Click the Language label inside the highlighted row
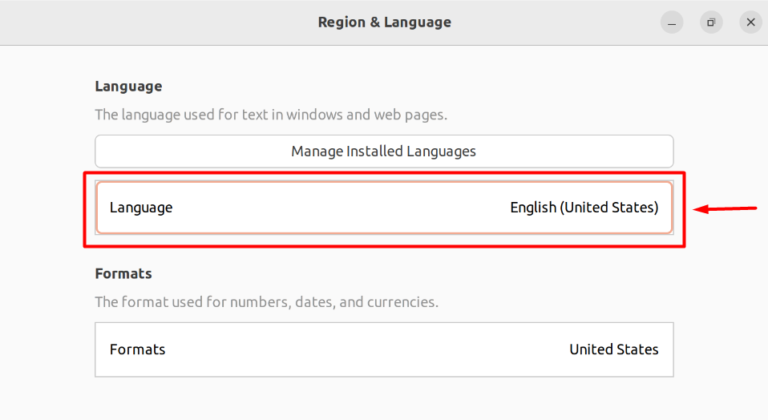The image size is (768, 420). (x=141, y=207)
